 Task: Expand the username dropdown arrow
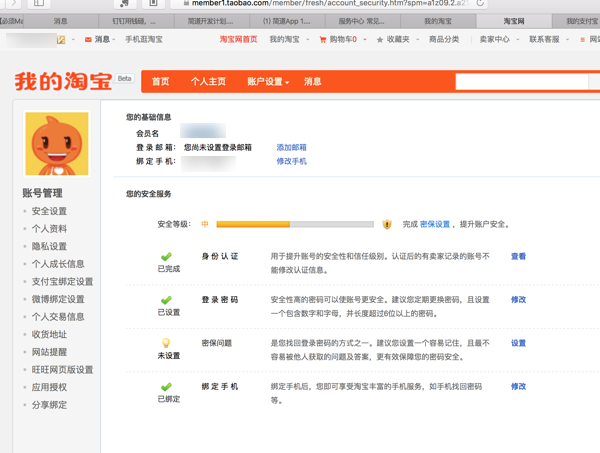click(x=73, y=39)
